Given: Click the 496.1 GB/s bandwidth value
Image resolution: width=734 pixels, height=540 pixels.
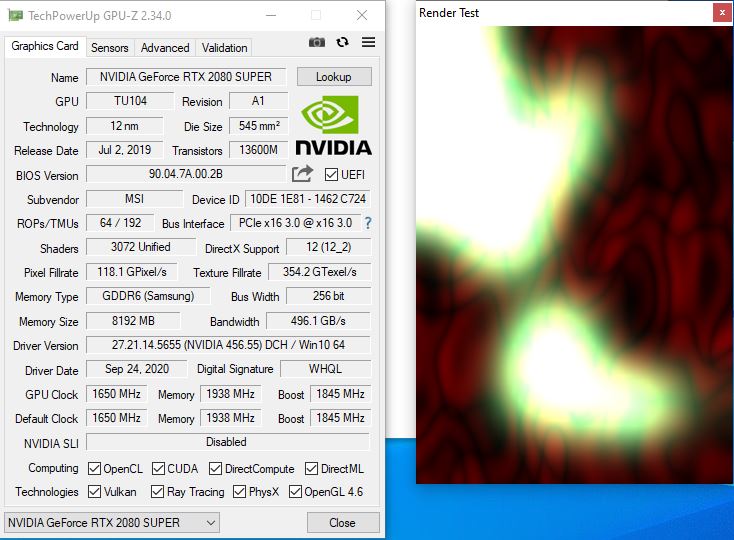Looking at the screenshot, I should (x=318, y=321).
